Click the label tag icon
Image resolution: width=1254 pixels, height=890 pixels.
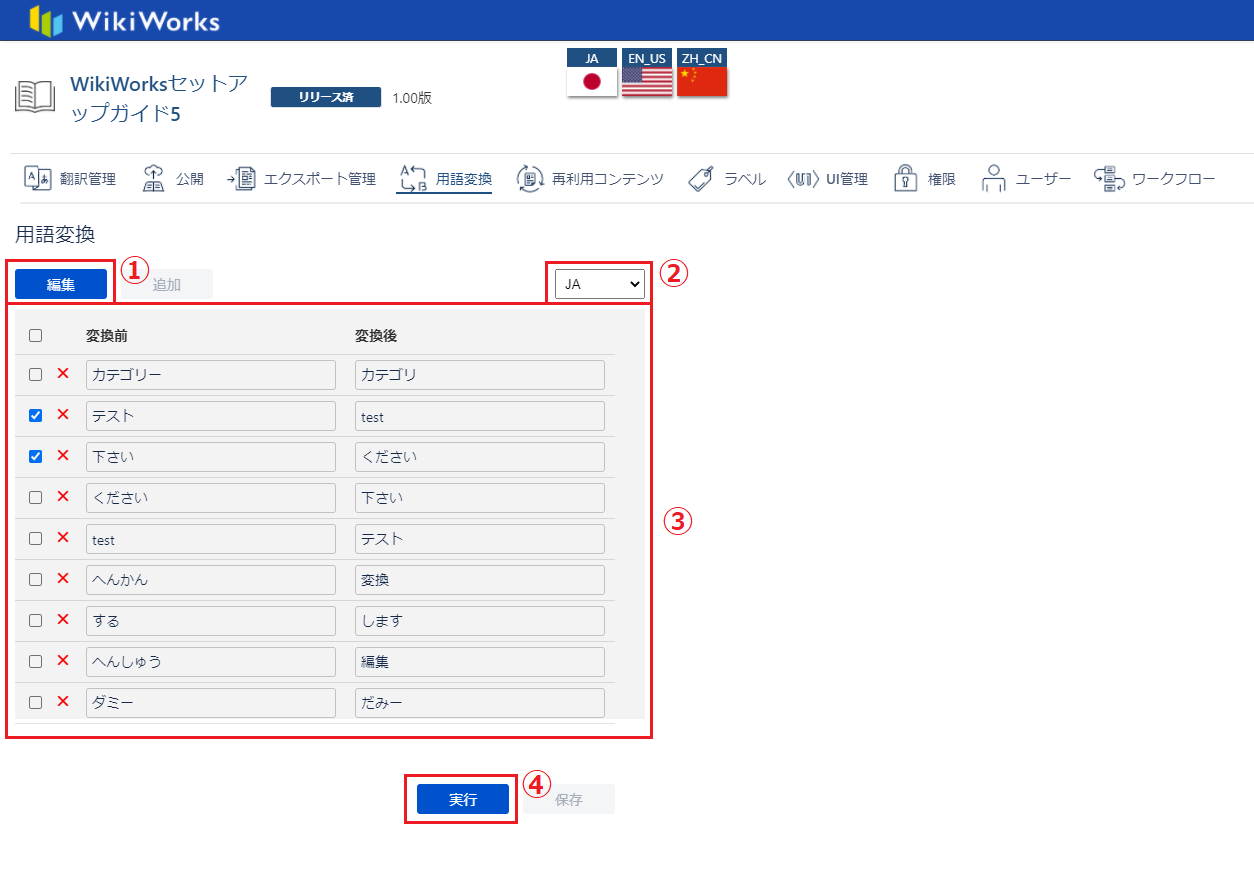701,179
